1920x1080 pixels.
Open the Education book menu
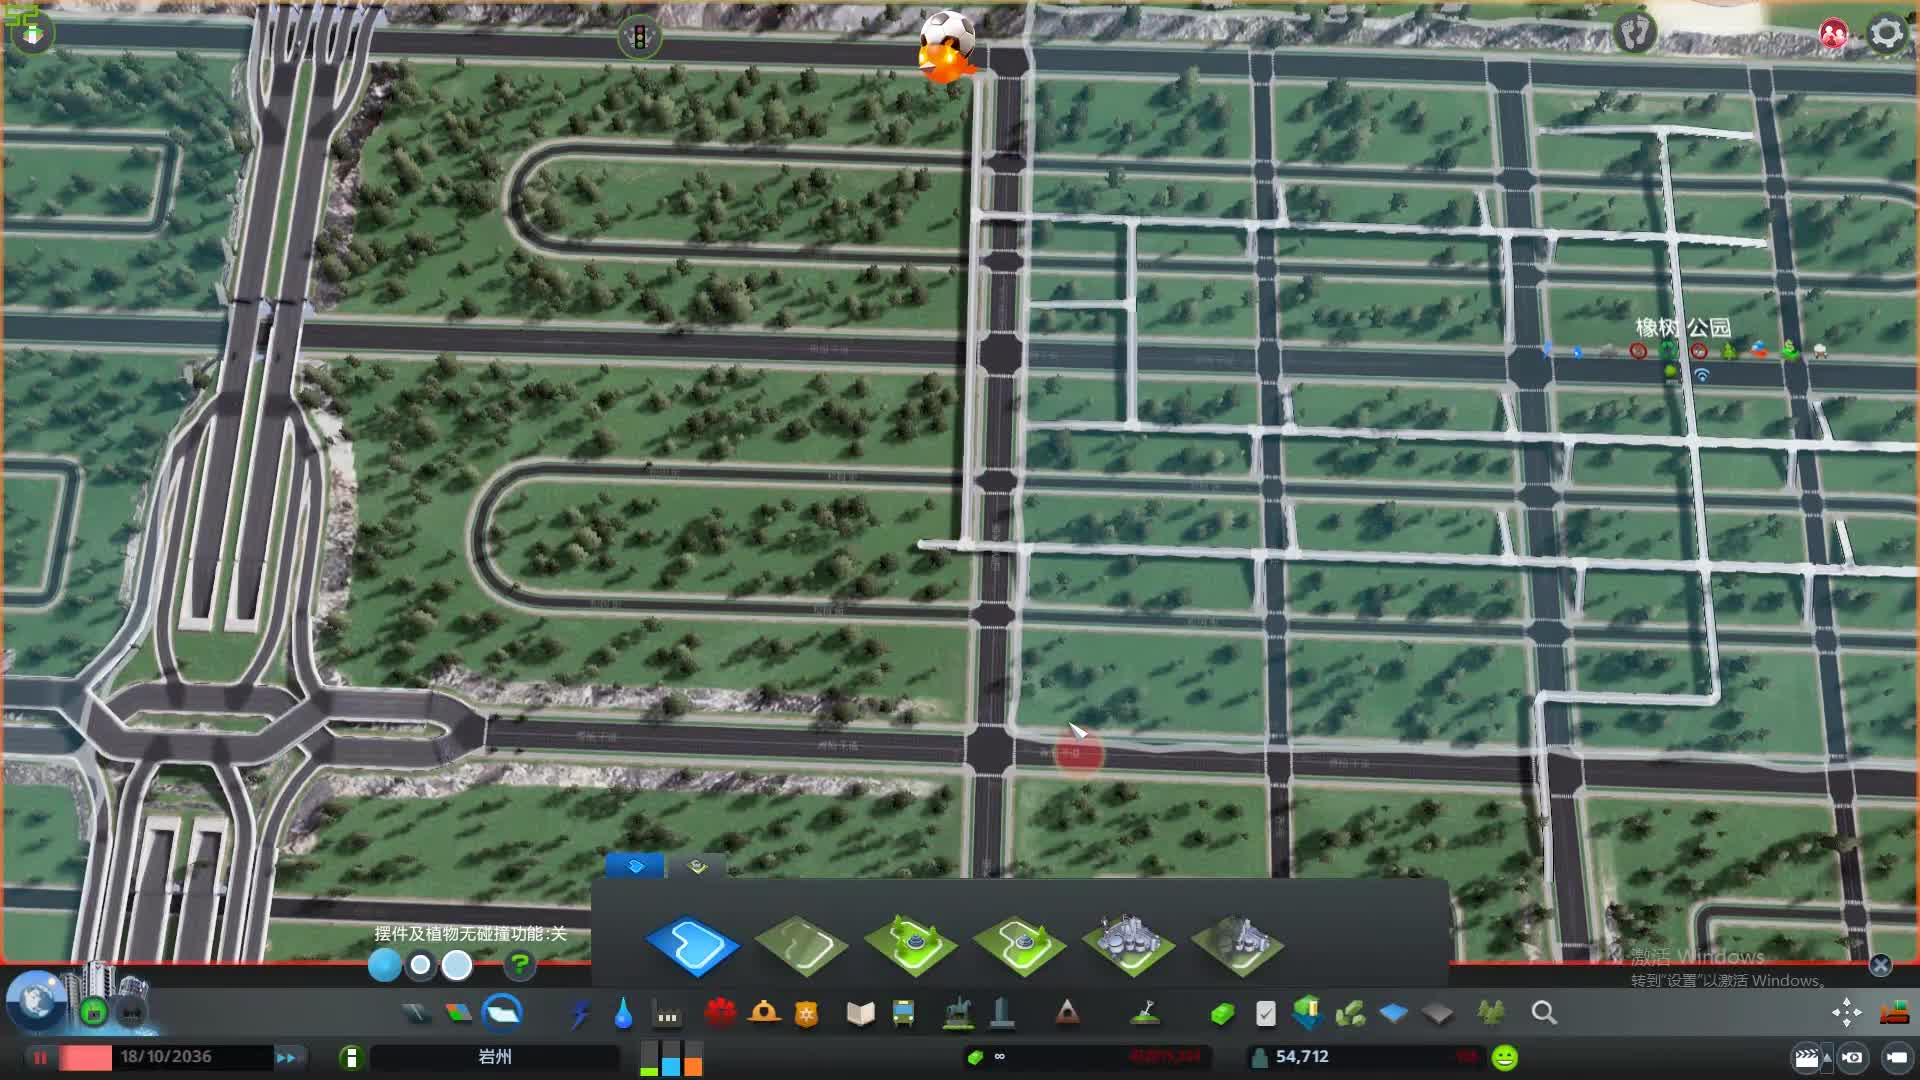click(x=860, y=1014)
